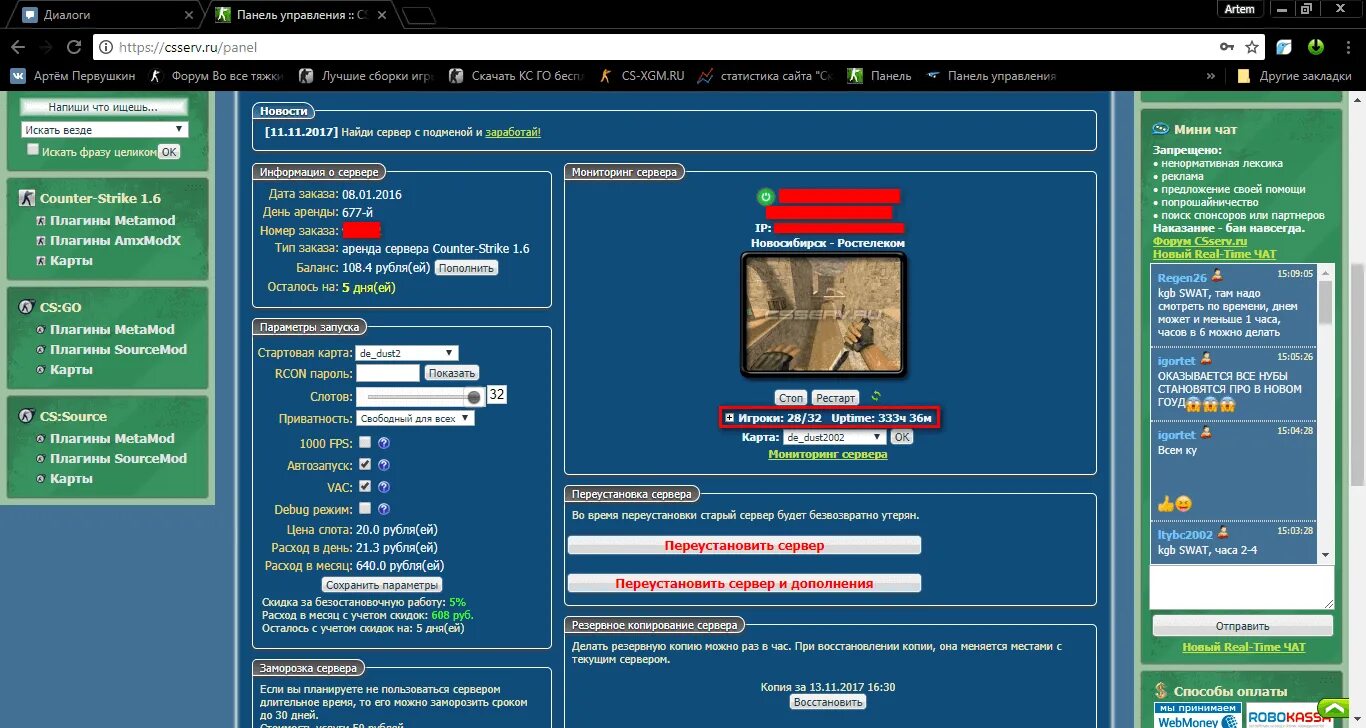Image resolution: width=1366 pixels, height=728 pixels.
Task: Open 'Карты' under Counter-Strike 1.6
Action: (71, 260)
